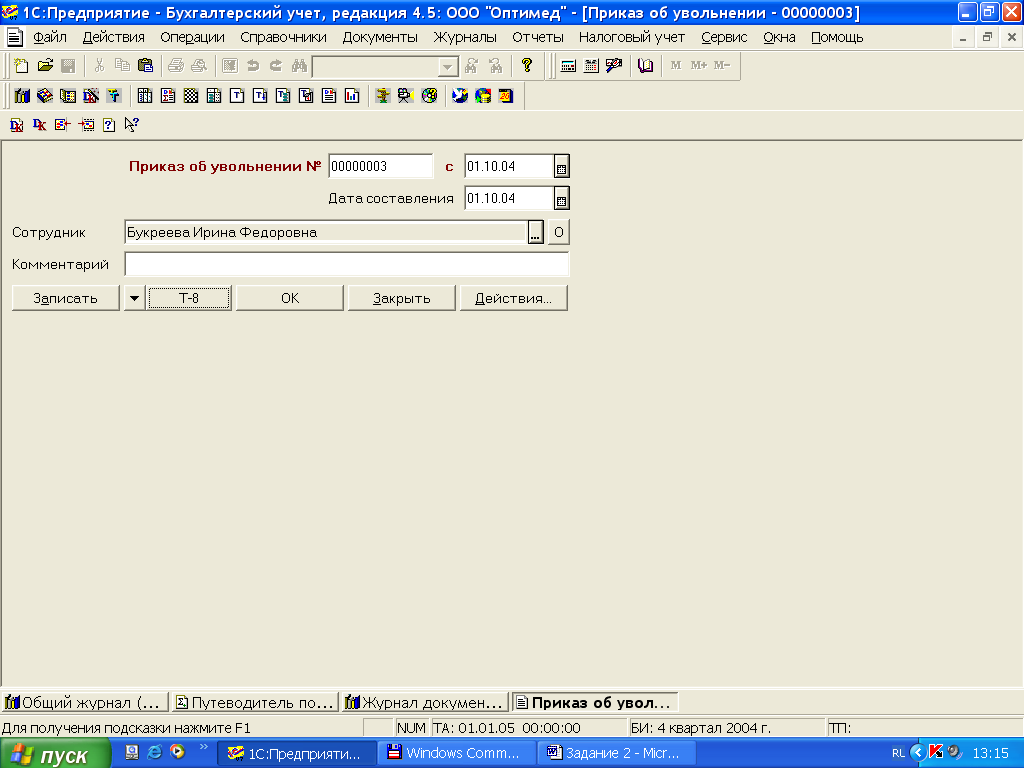Viewport: 1024px width, 768px height.
Task: Click the first journal books icon in second toolbar
Action: click(x=22, y=96)
